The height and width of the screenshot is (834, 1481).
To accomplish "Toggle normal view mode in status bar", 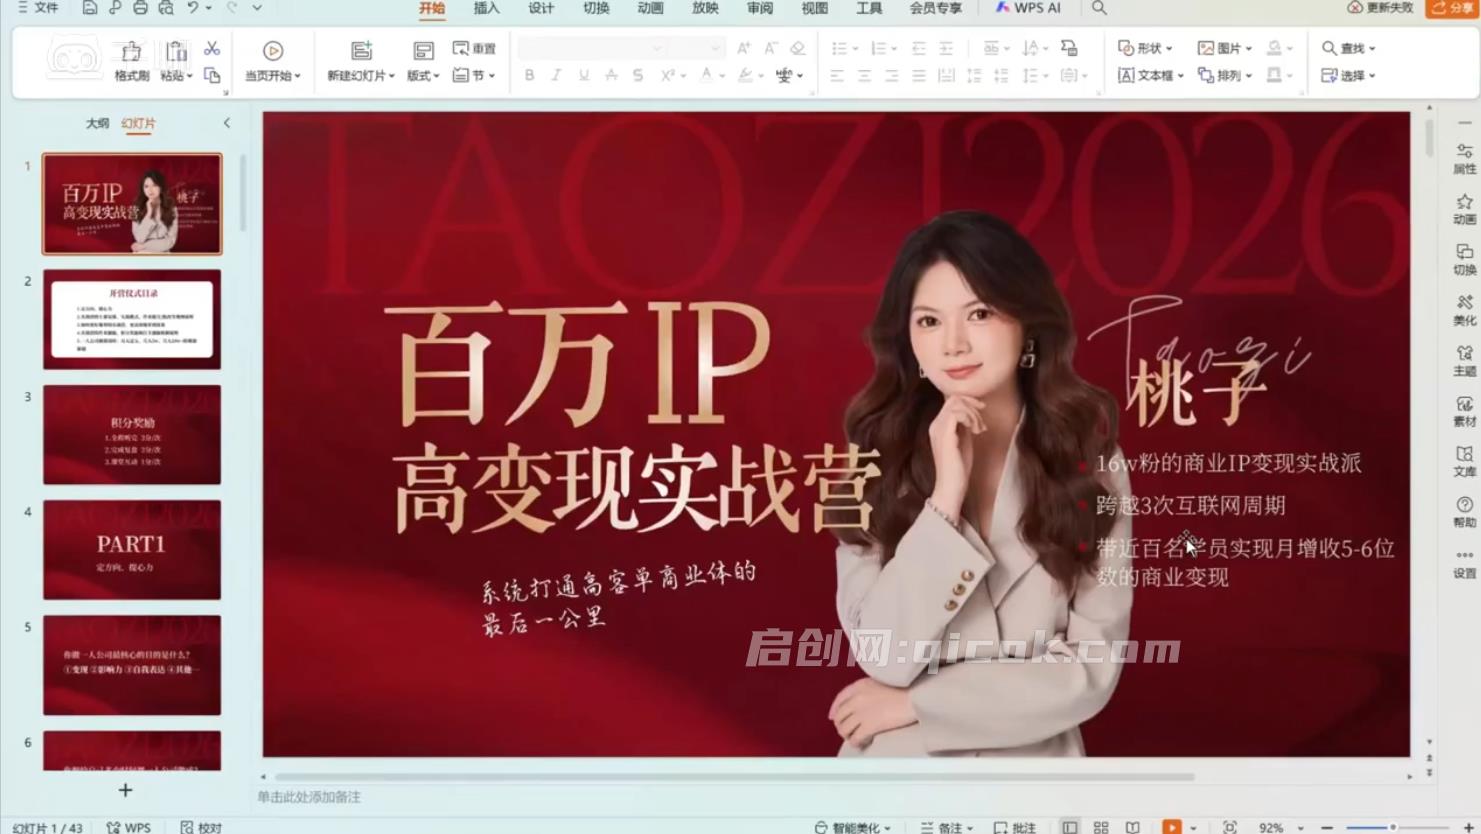I will (x=1070, y=827).
